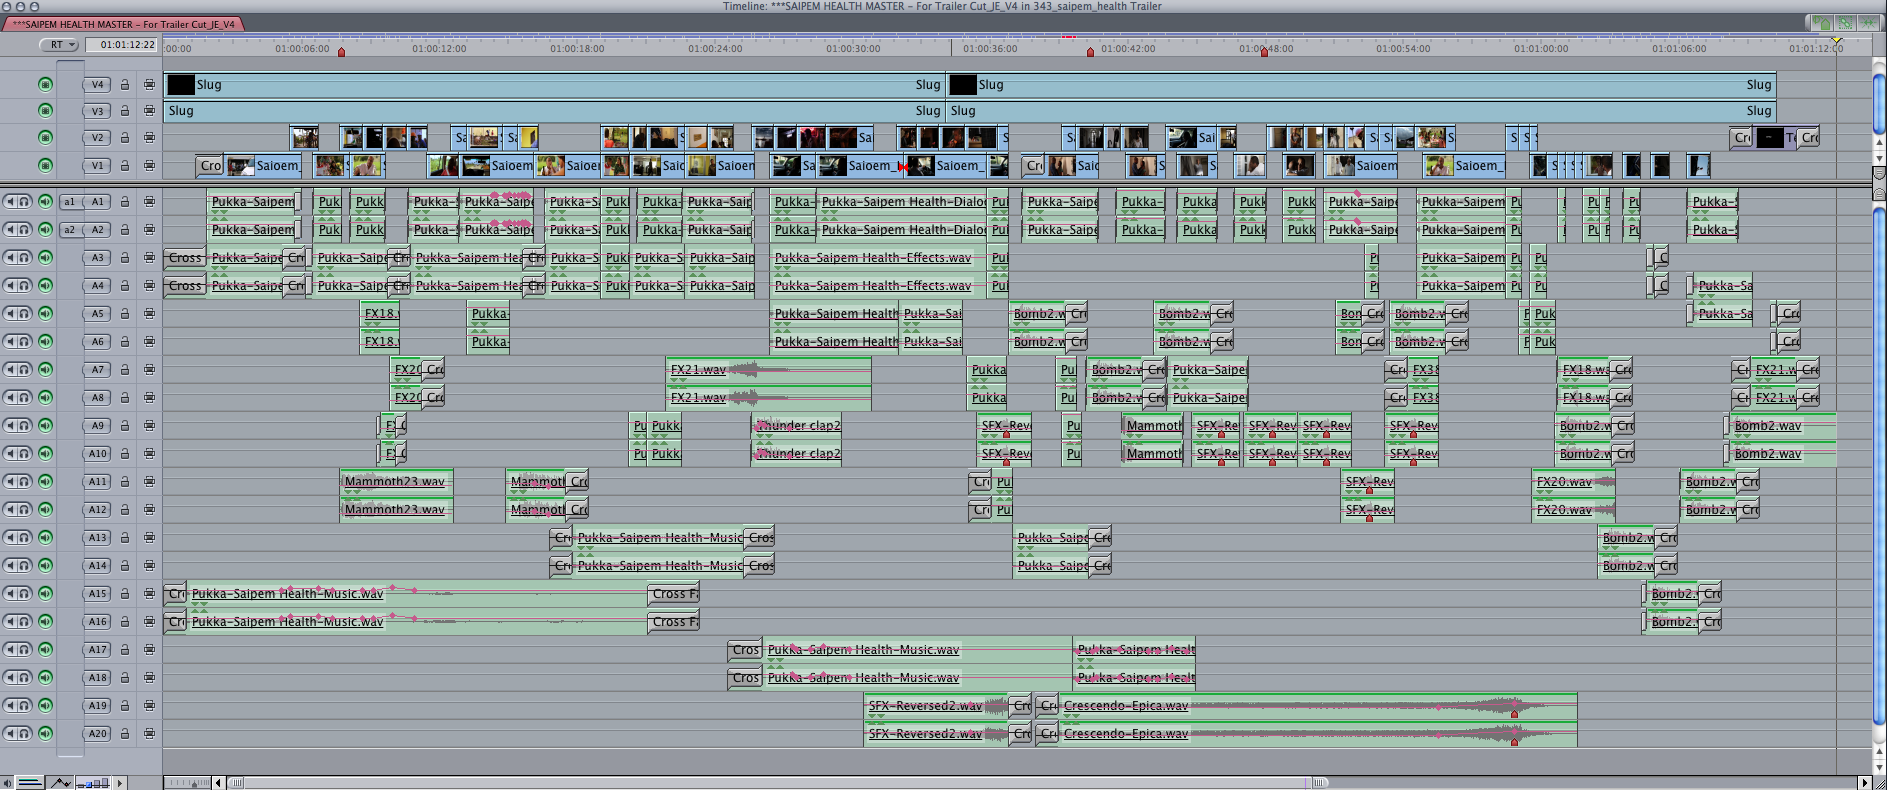This screenshot has width=1887, height=790.
Task: Toggle V2 track visibility
Action: [45, 137]
